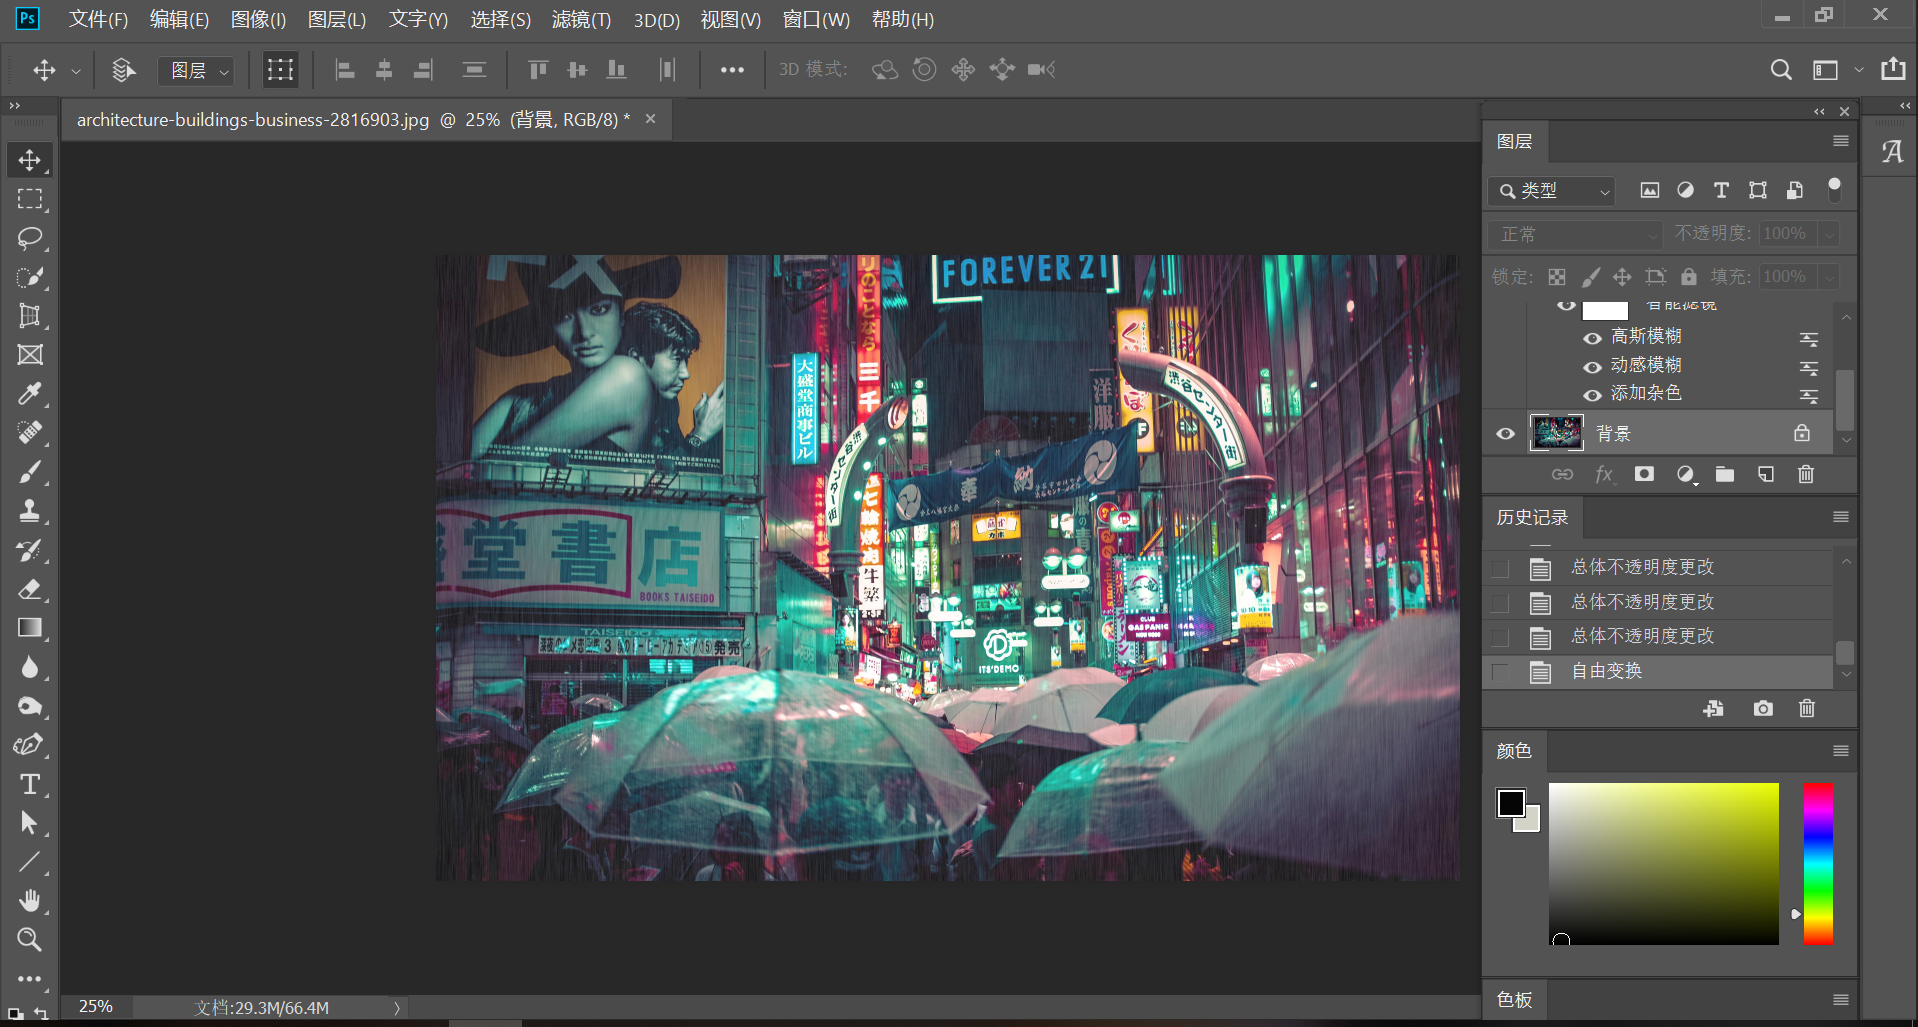Toggle visibility of 高斯模糊 filter

point(1592,338)
